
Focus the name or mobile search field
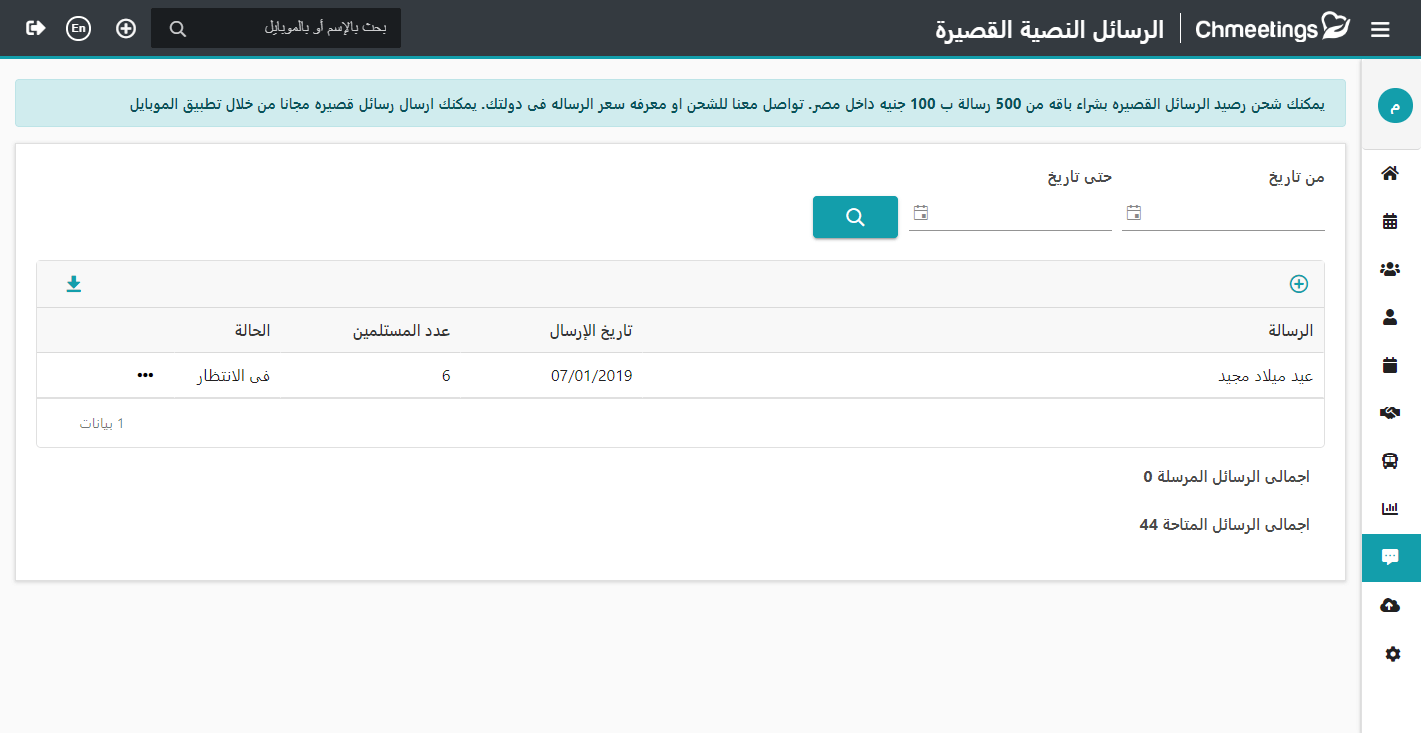(276, 28)
